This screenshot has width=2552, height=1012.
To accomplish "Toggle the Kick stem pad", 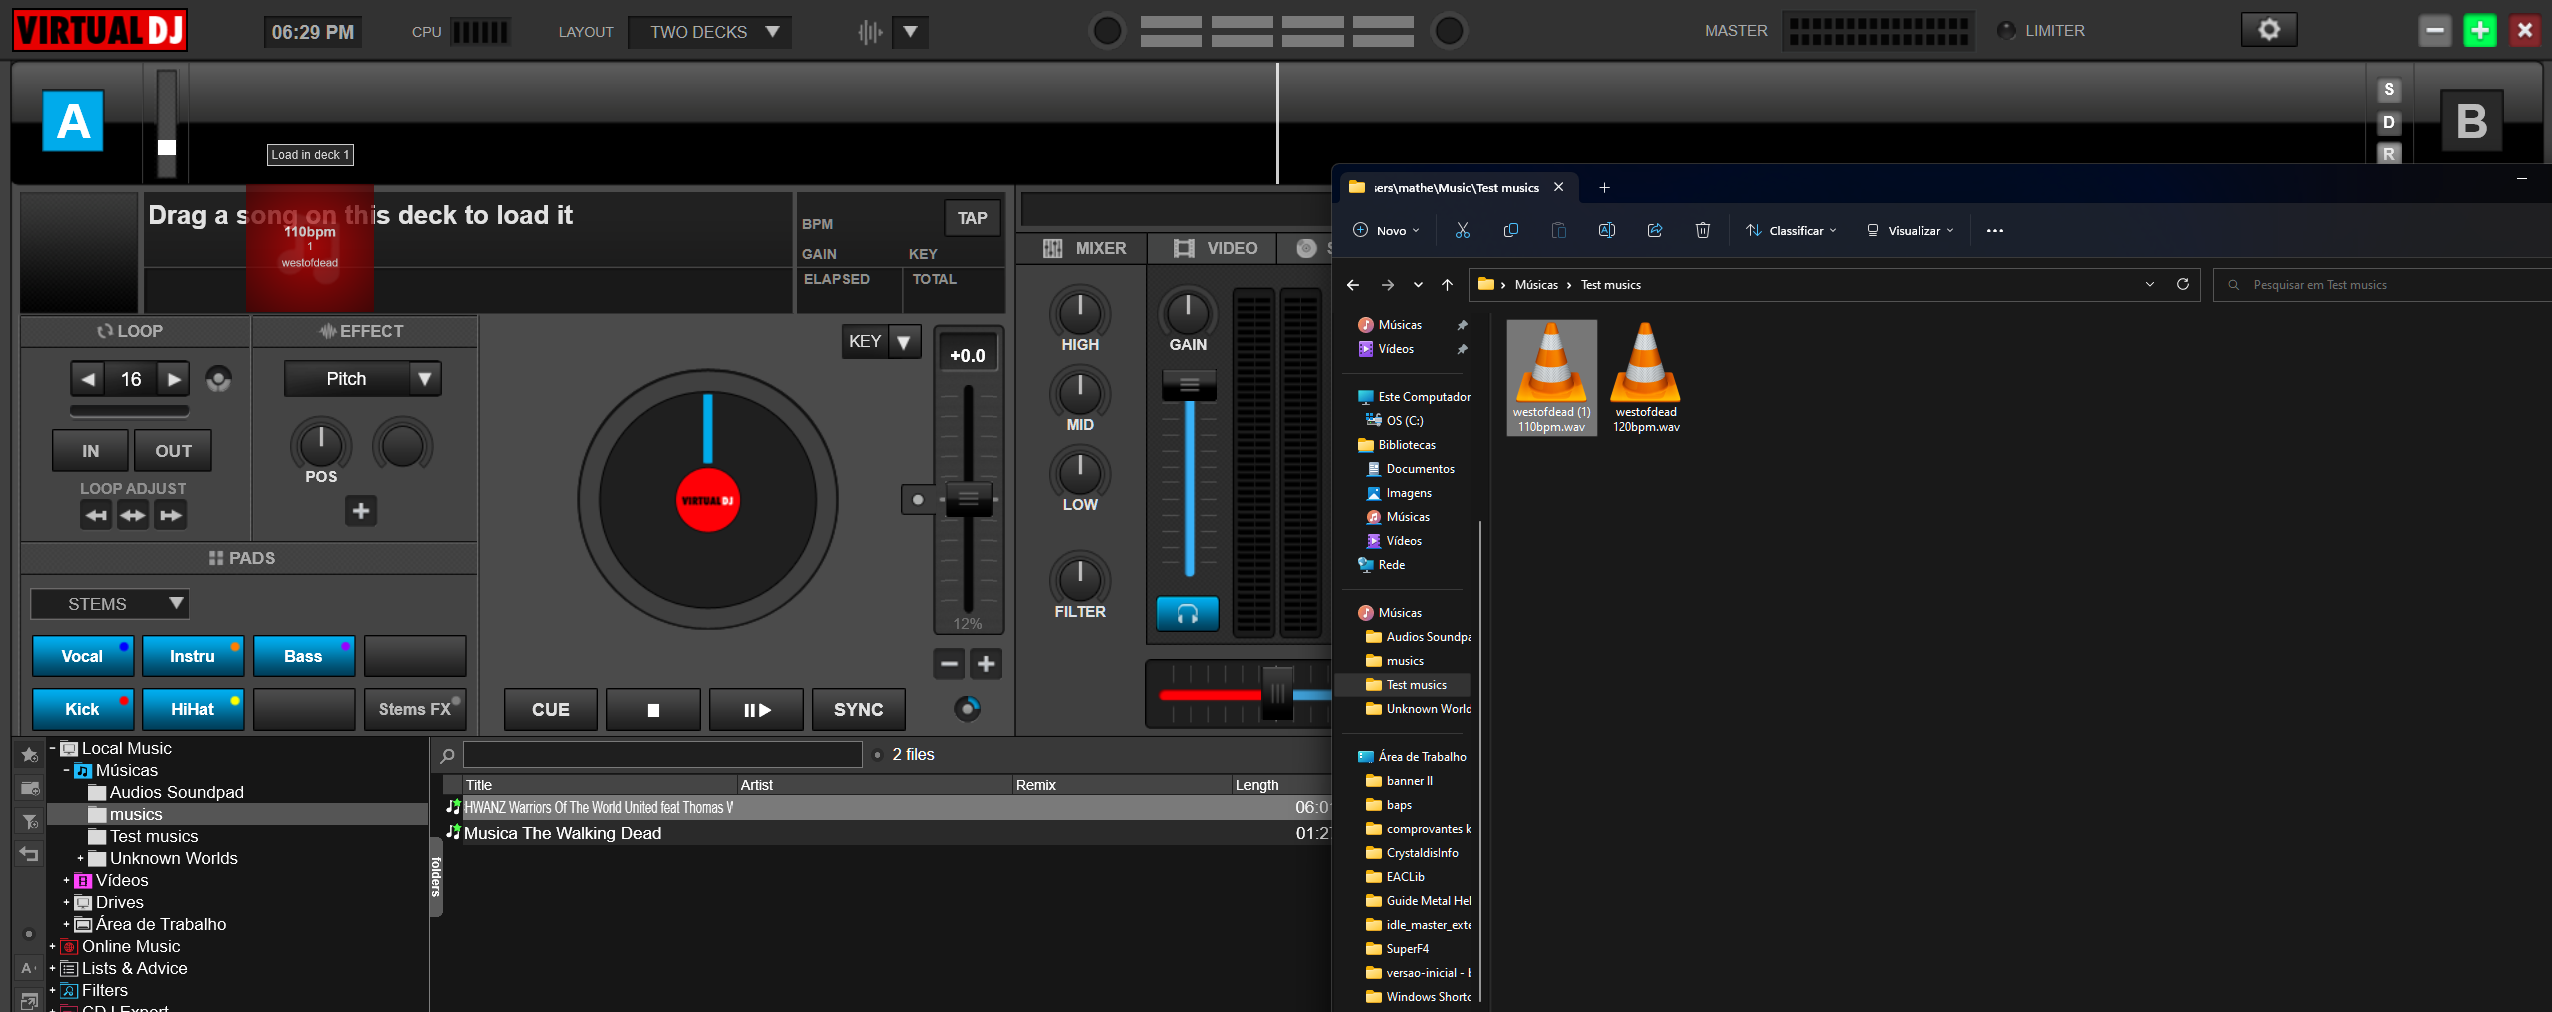I will coord(83,709).
